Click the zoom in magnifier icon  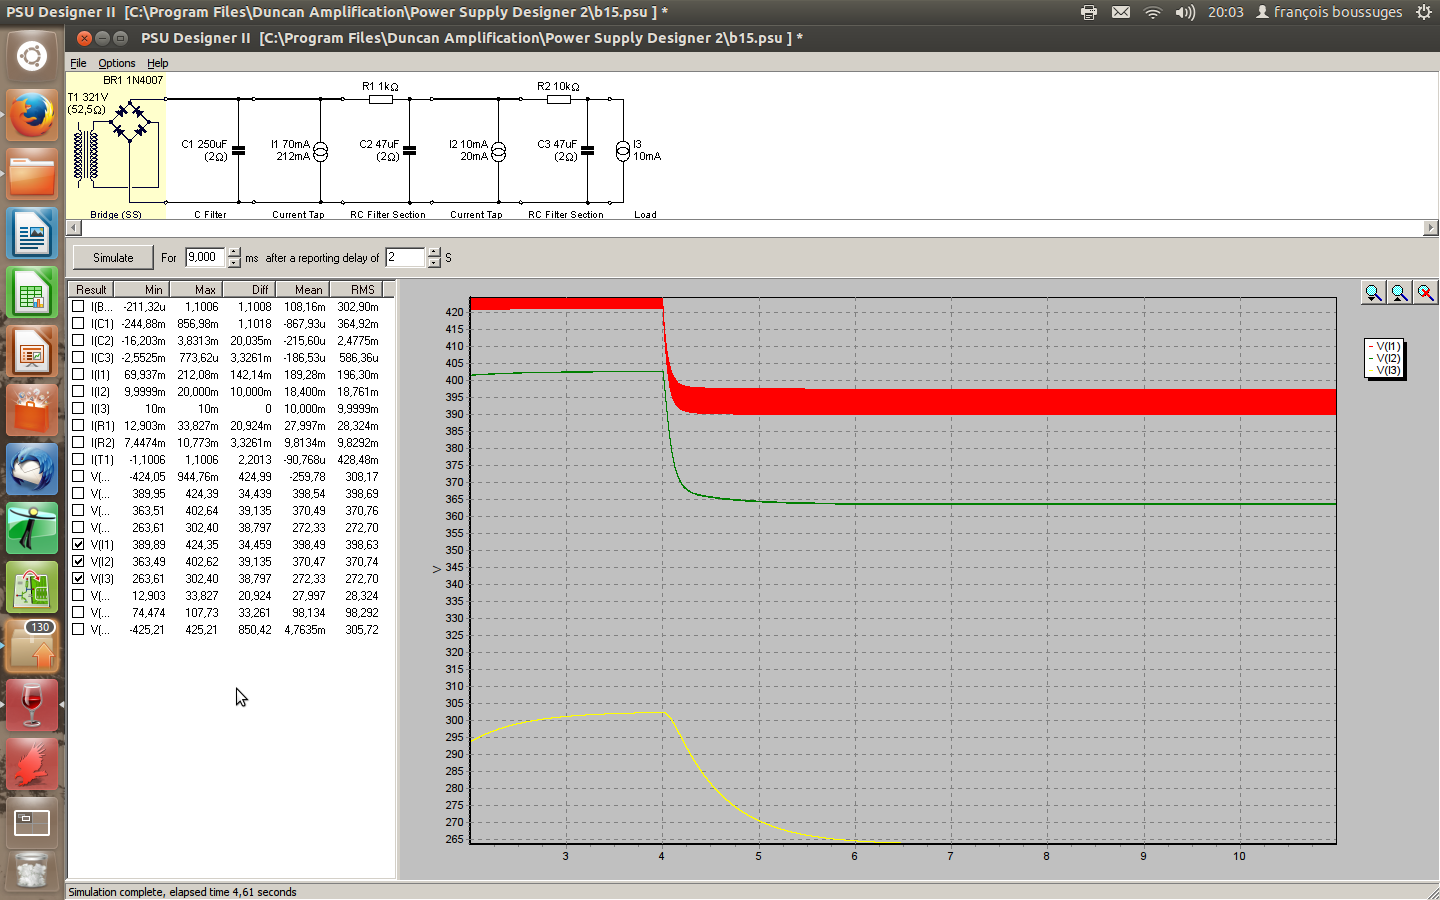pos(1373,292)
